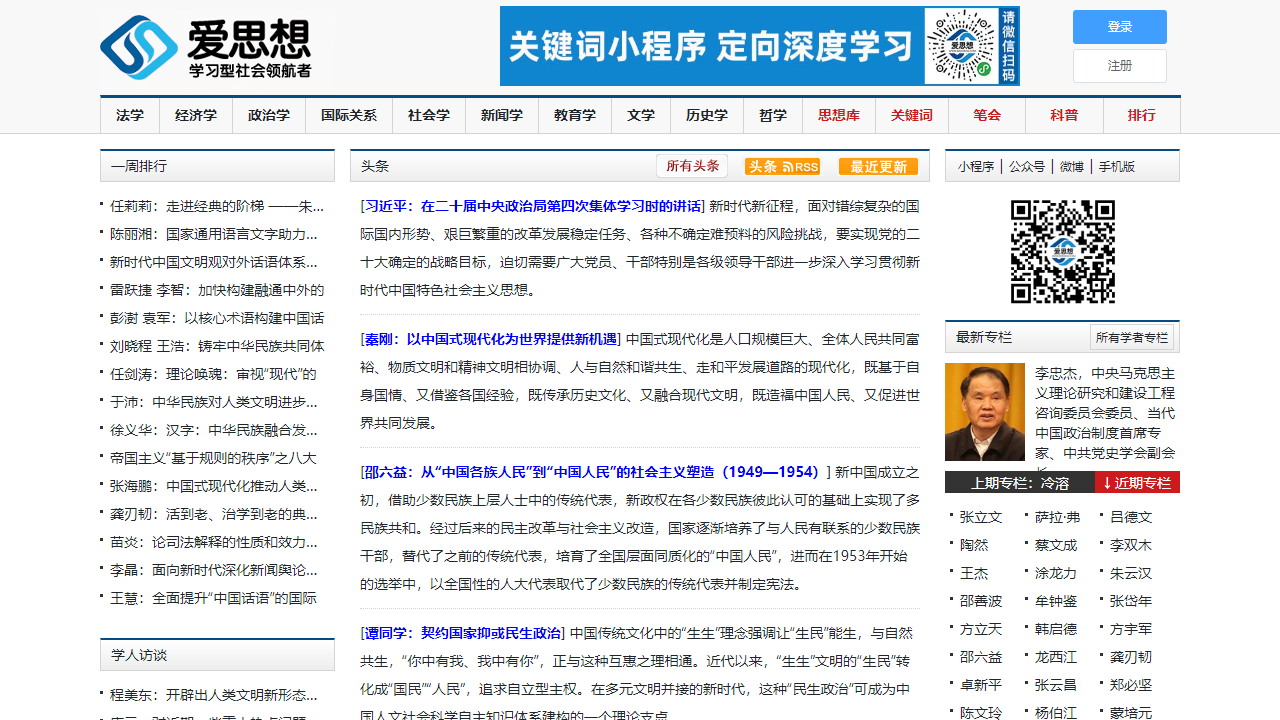Select 排行 in the navigation menu
Screen dimensions: 1280x720
tap(1141, 115)
